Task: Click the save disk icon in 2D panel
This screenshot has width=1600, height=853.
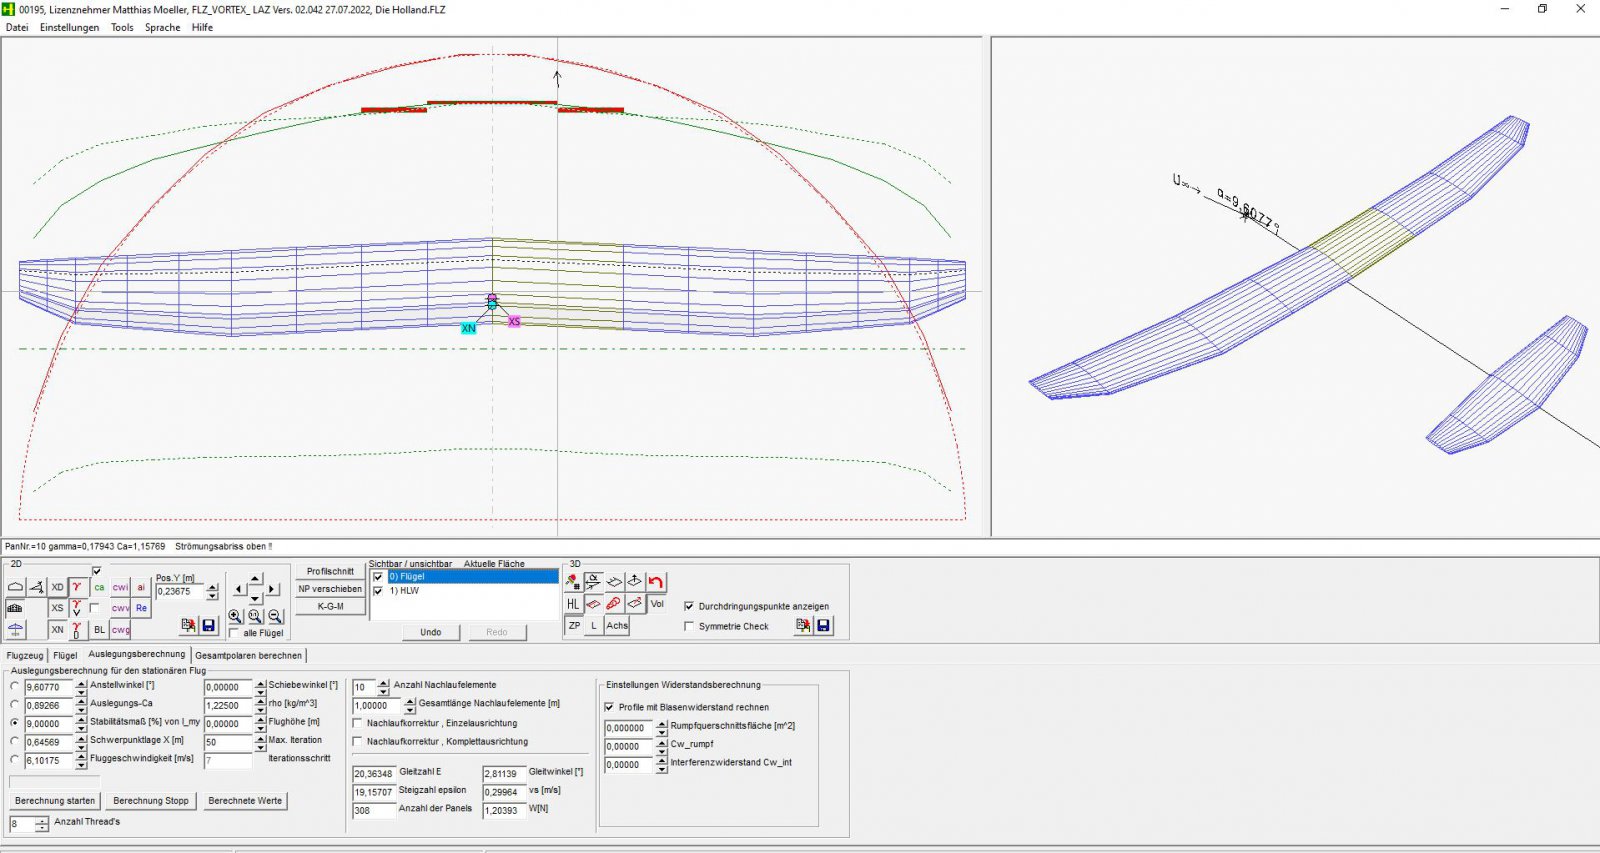Action: 209,626
